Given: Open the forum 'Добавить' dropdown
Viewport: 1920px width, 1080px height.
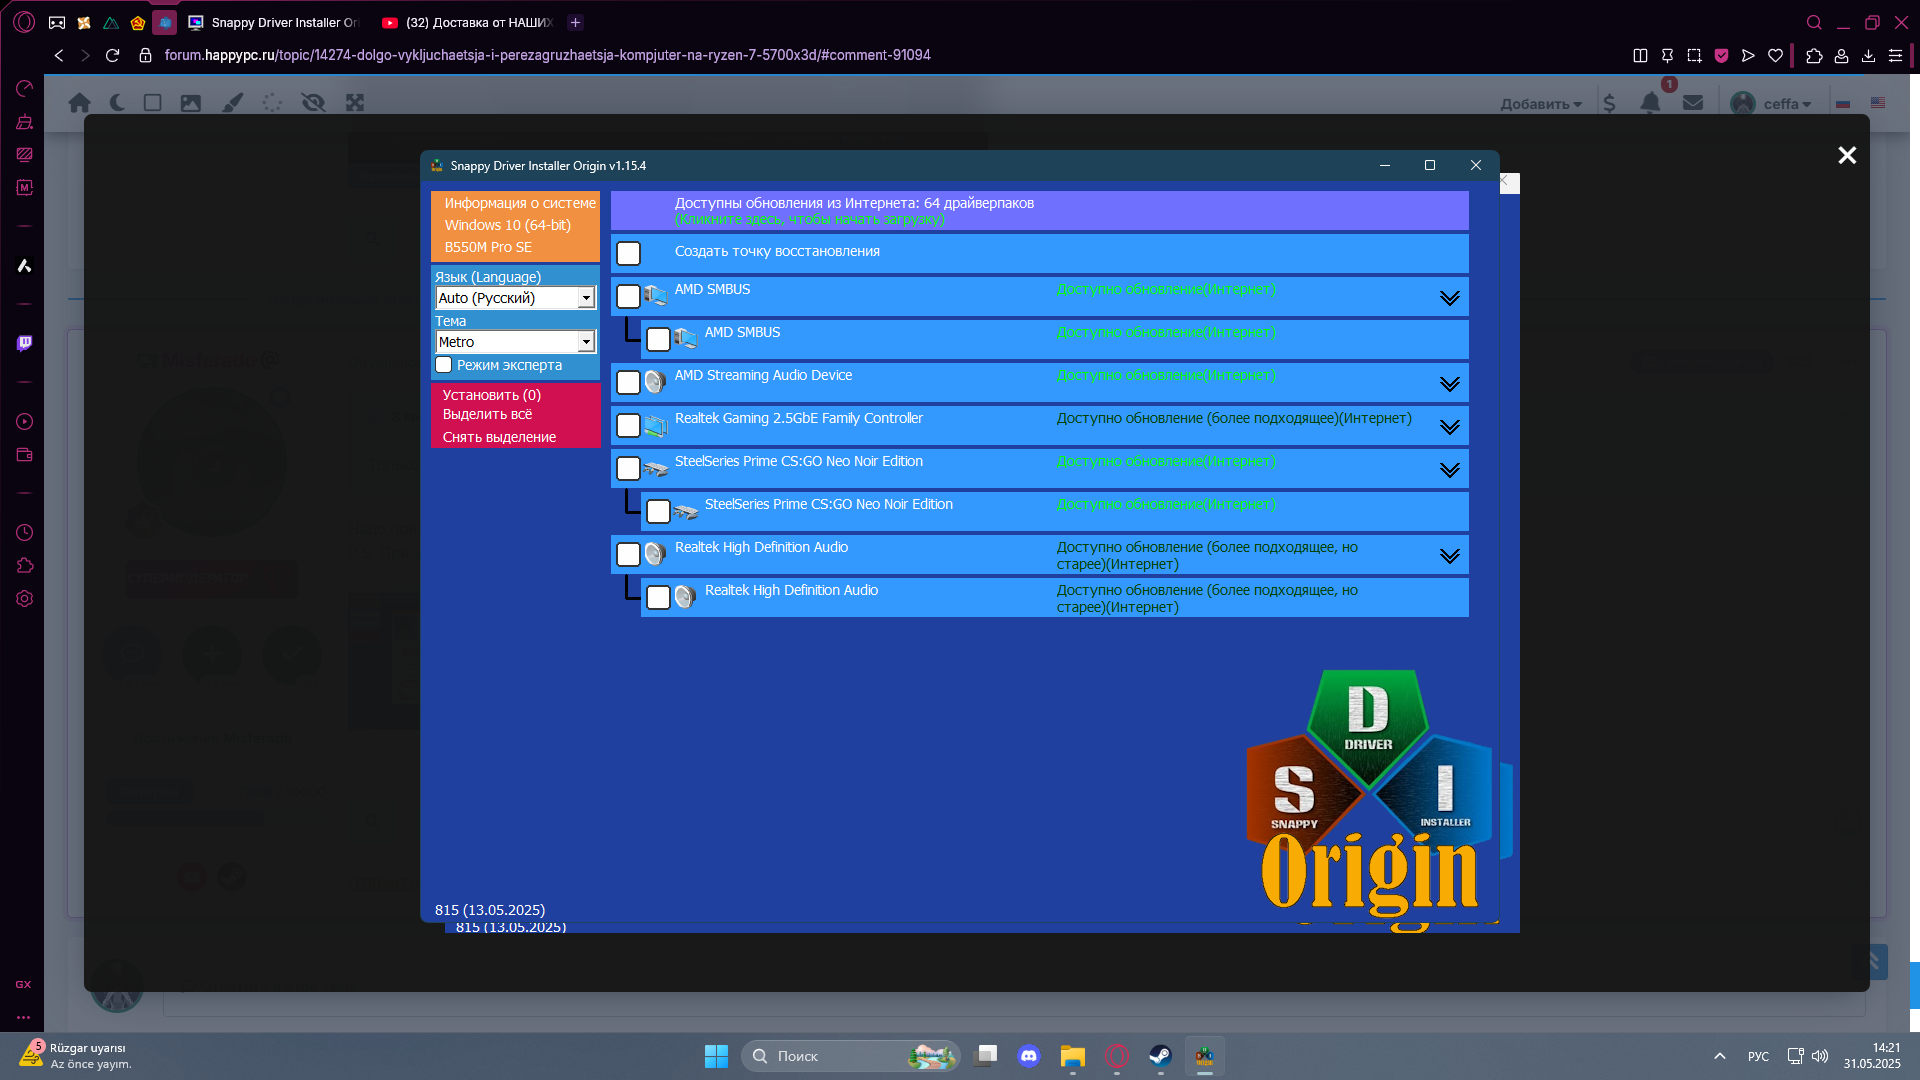Looking at the screenshot, I should pyautogui.click(x=1541, y=104).
